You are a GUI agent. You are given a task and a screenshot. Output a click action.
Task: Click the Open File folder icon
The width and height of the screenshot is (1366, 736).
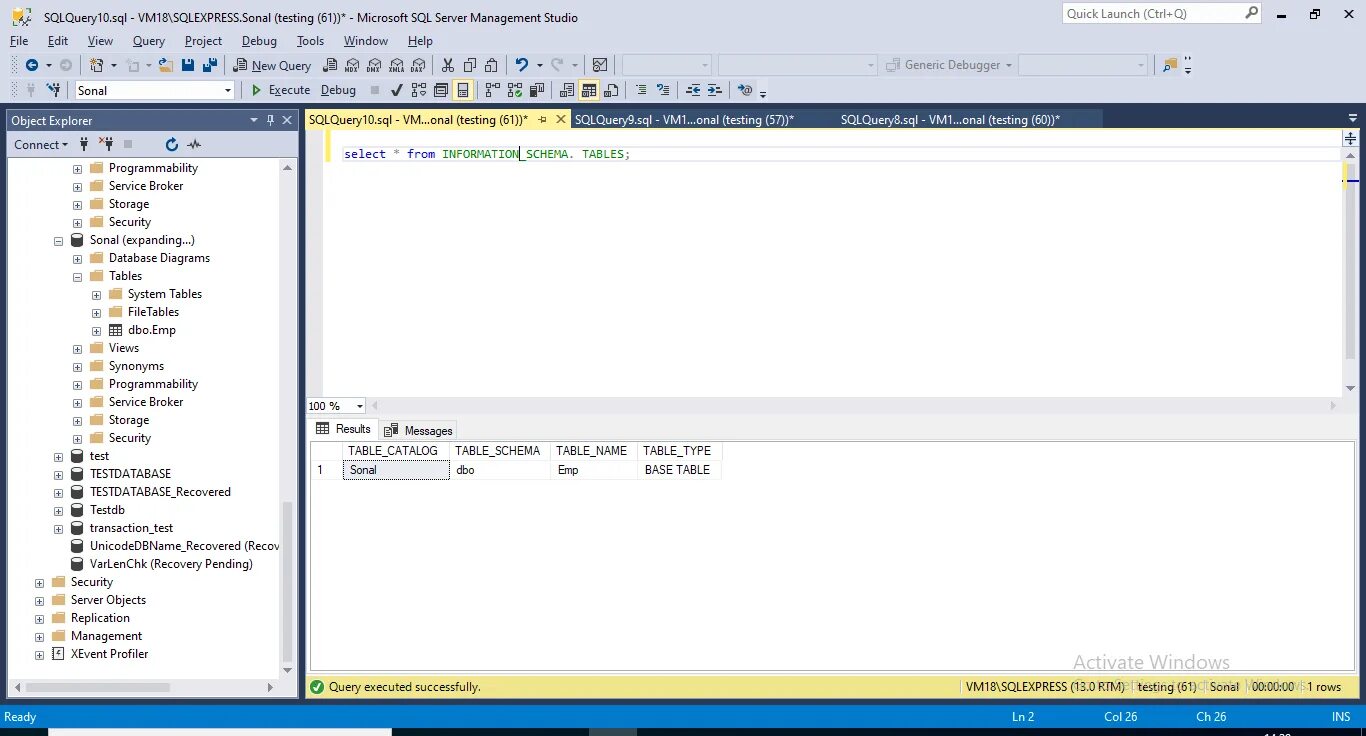(165, 65)
